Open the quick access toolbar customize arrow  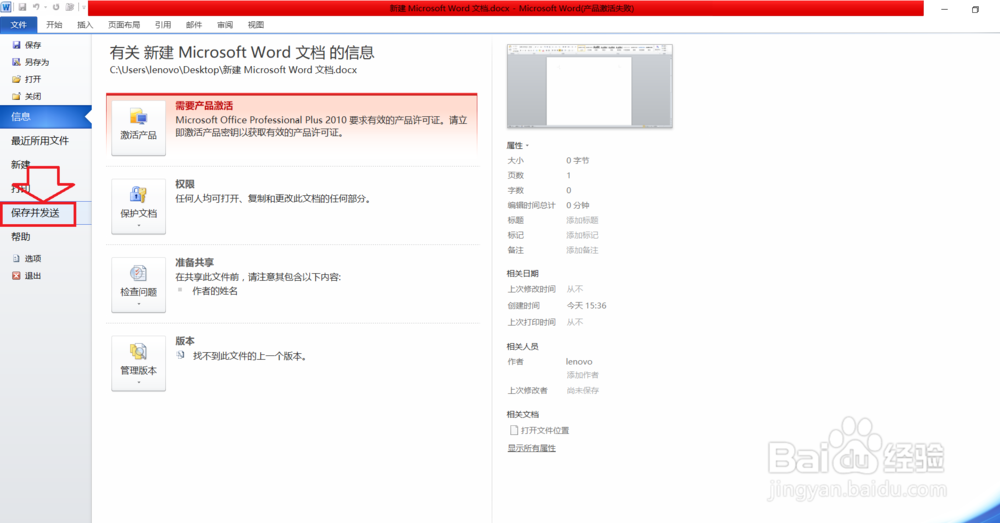point(84,7)
